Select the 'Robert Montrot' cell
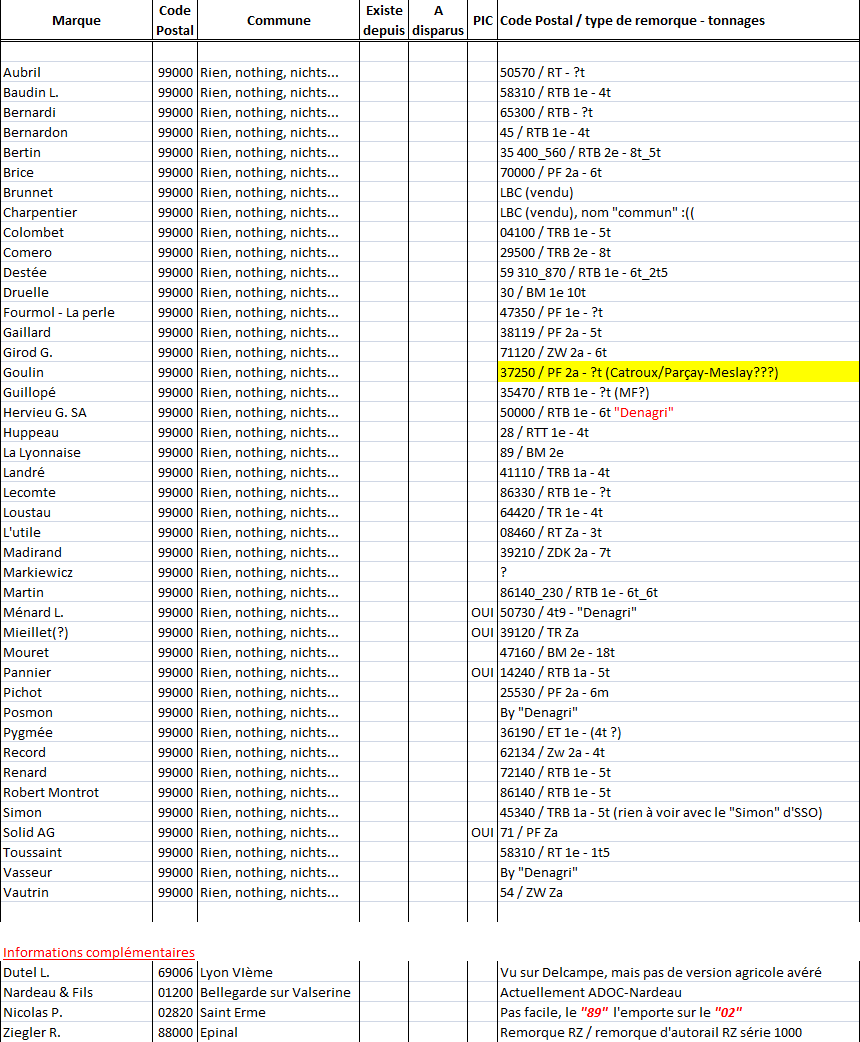This screenshot has width=860, height=1042. pyautogui.click(x=76, y=791)
